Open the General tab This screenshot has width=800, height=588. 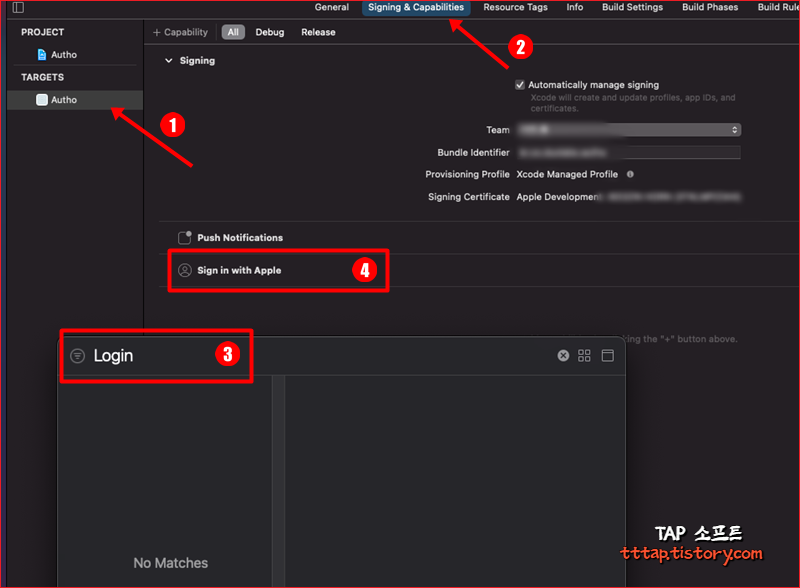click(332, 7)
